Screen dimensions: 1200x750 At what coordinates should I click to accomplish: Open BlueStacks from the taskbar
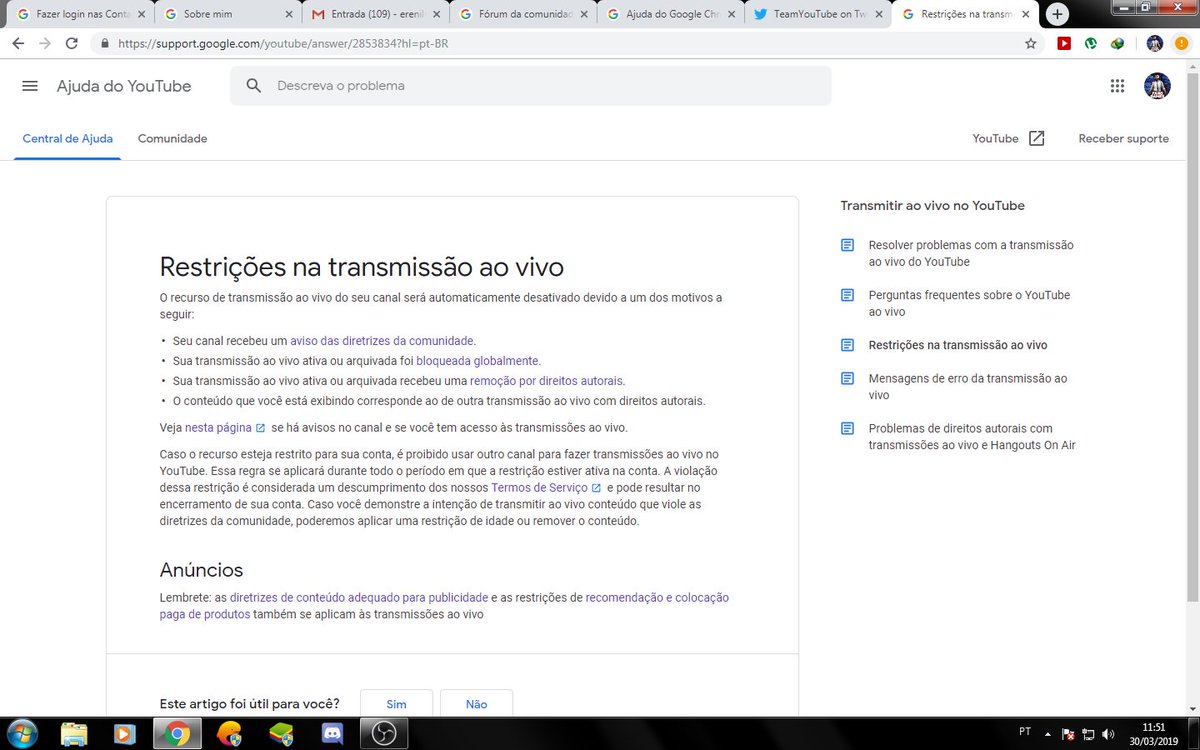[281, 733]
